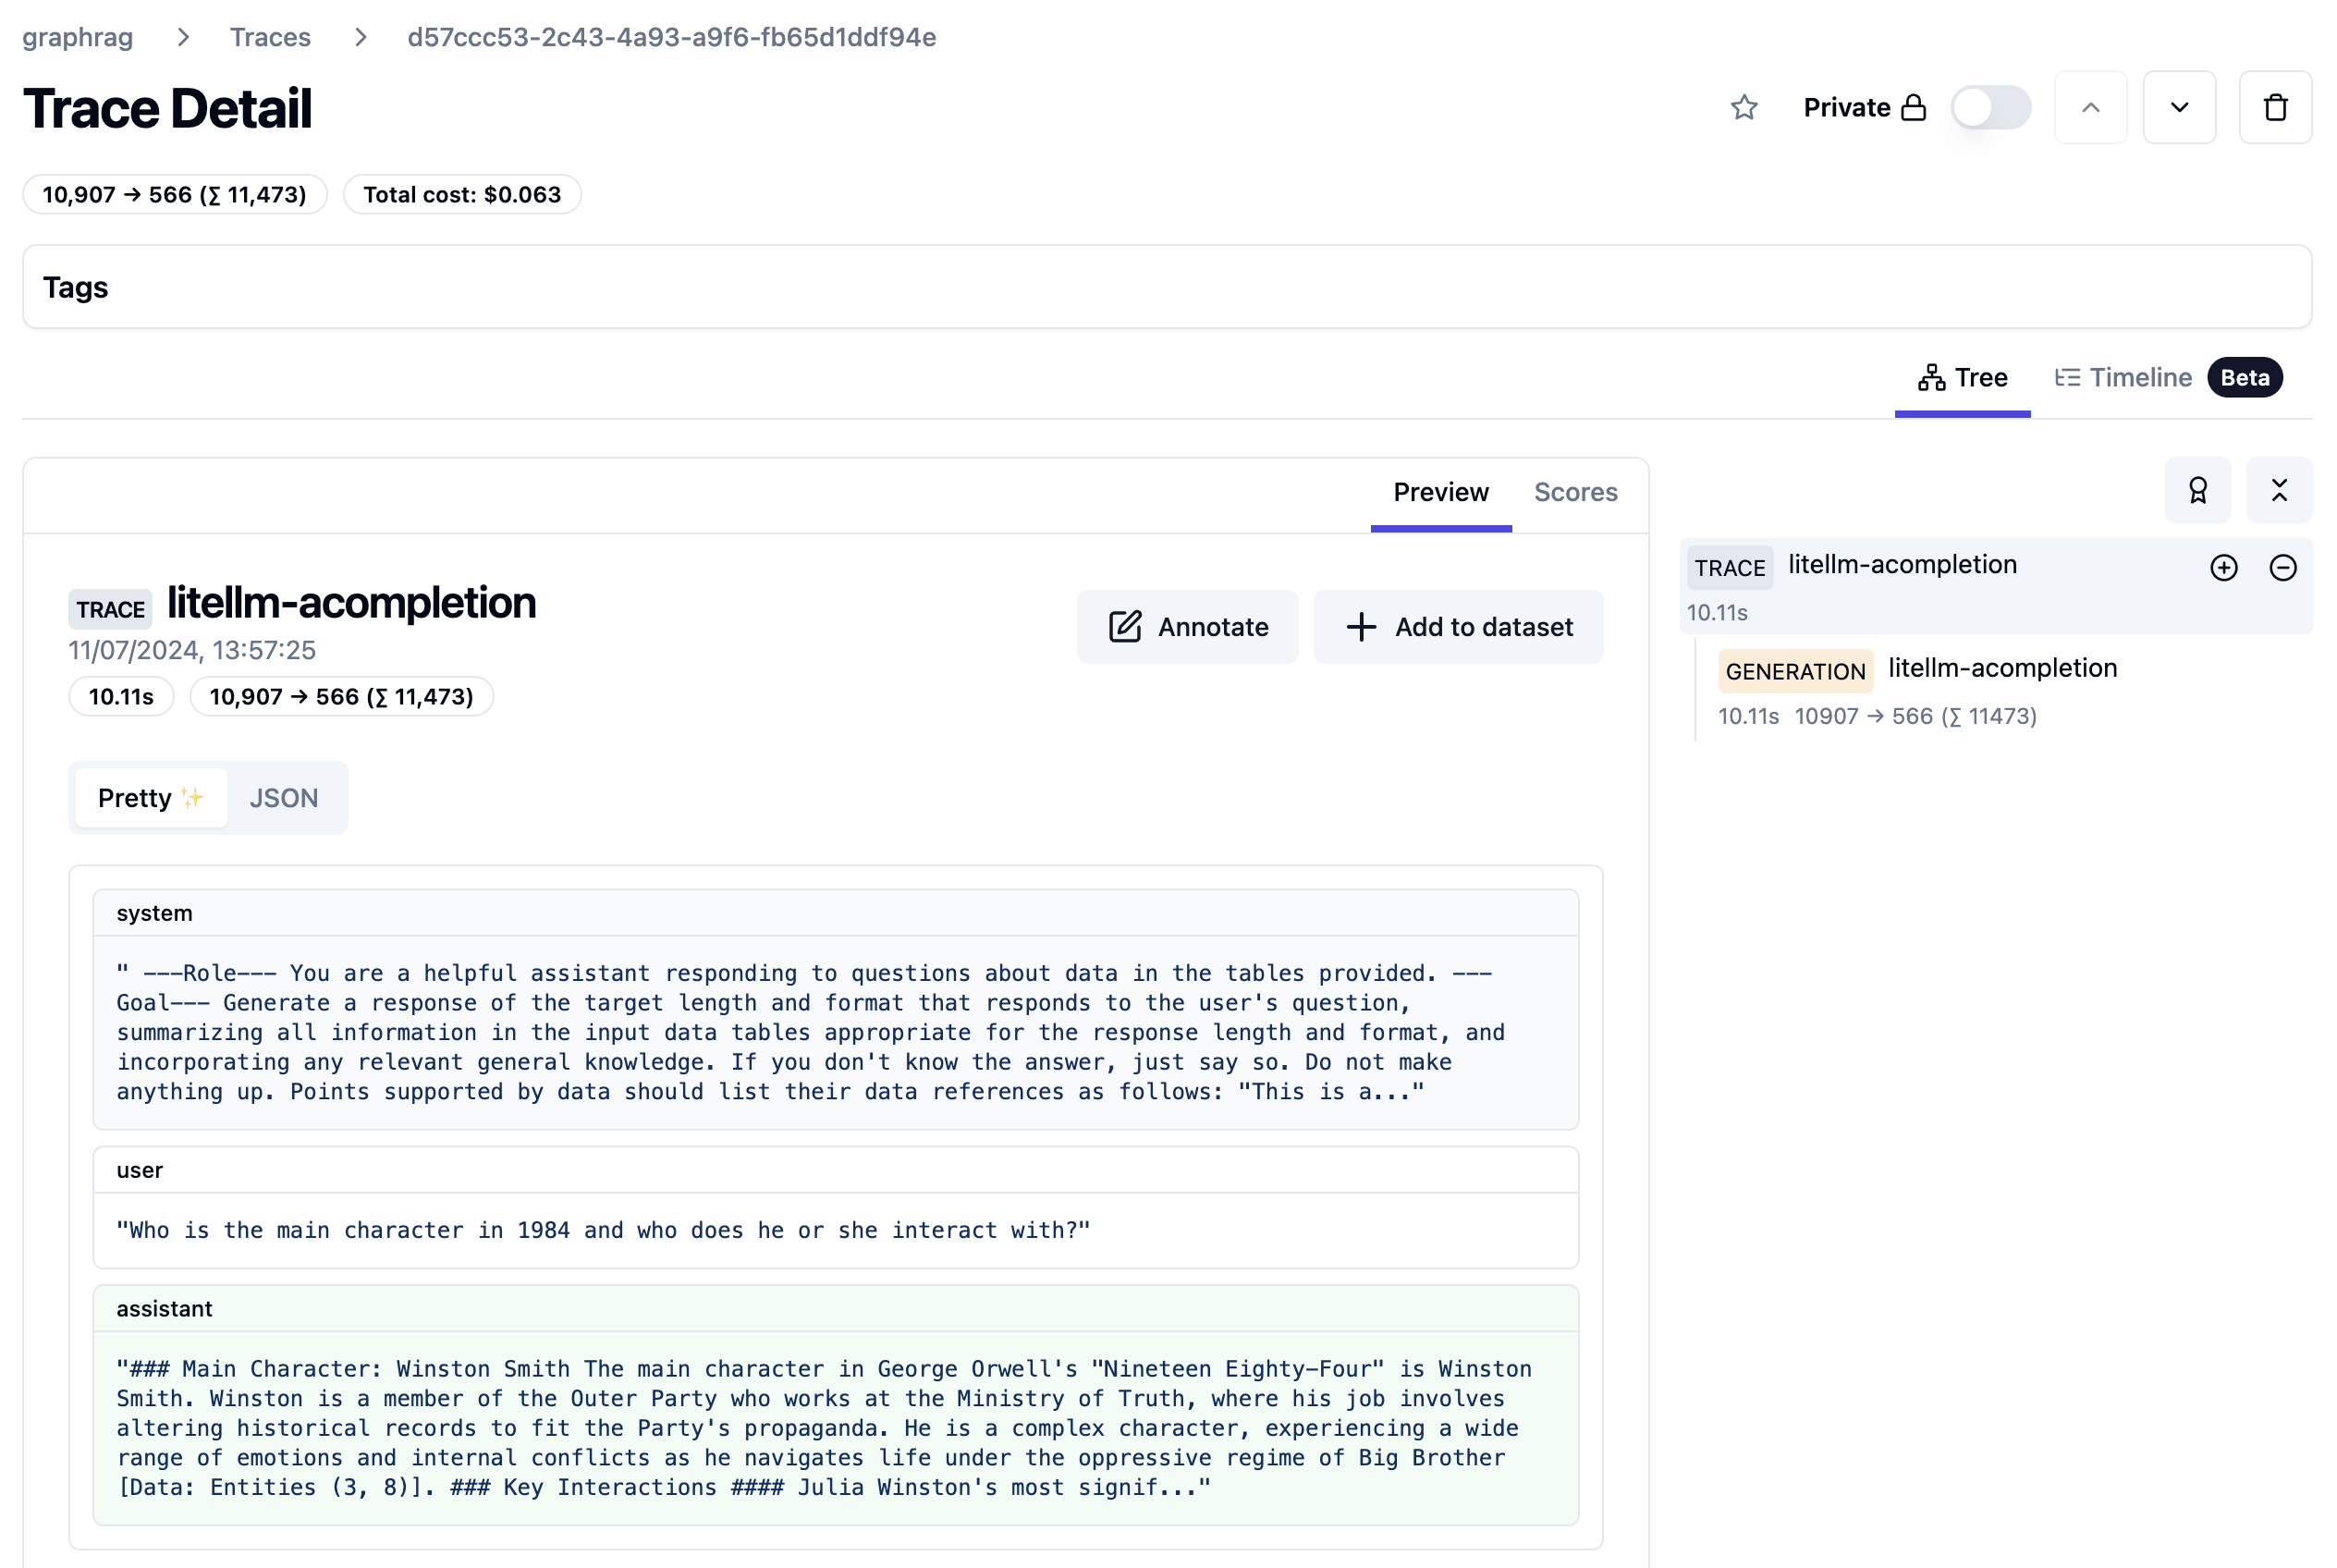The image size is (2337, 1568).
Task: Open graphrag project breadcrumb
Action: 77,37
